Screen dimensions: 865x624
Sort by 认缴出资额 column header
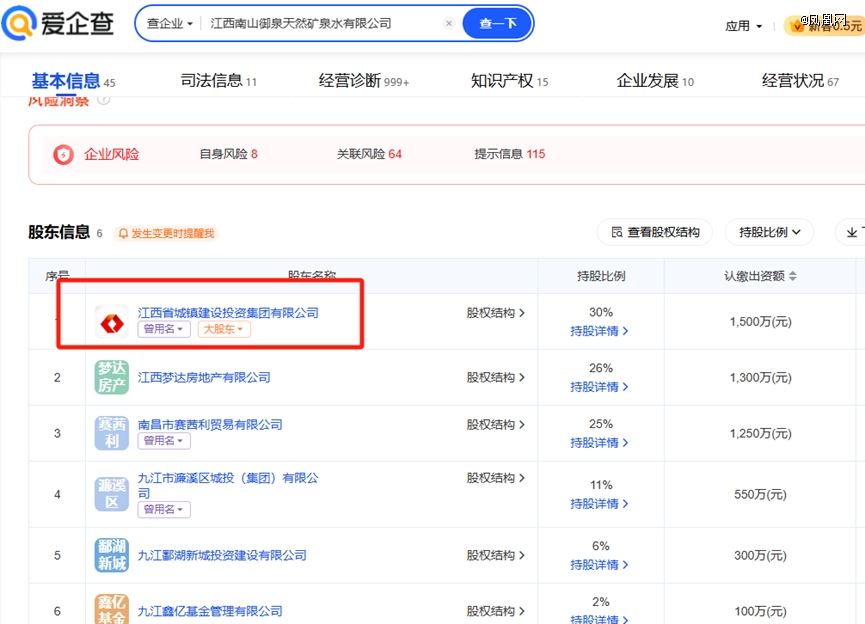(760, 276)
